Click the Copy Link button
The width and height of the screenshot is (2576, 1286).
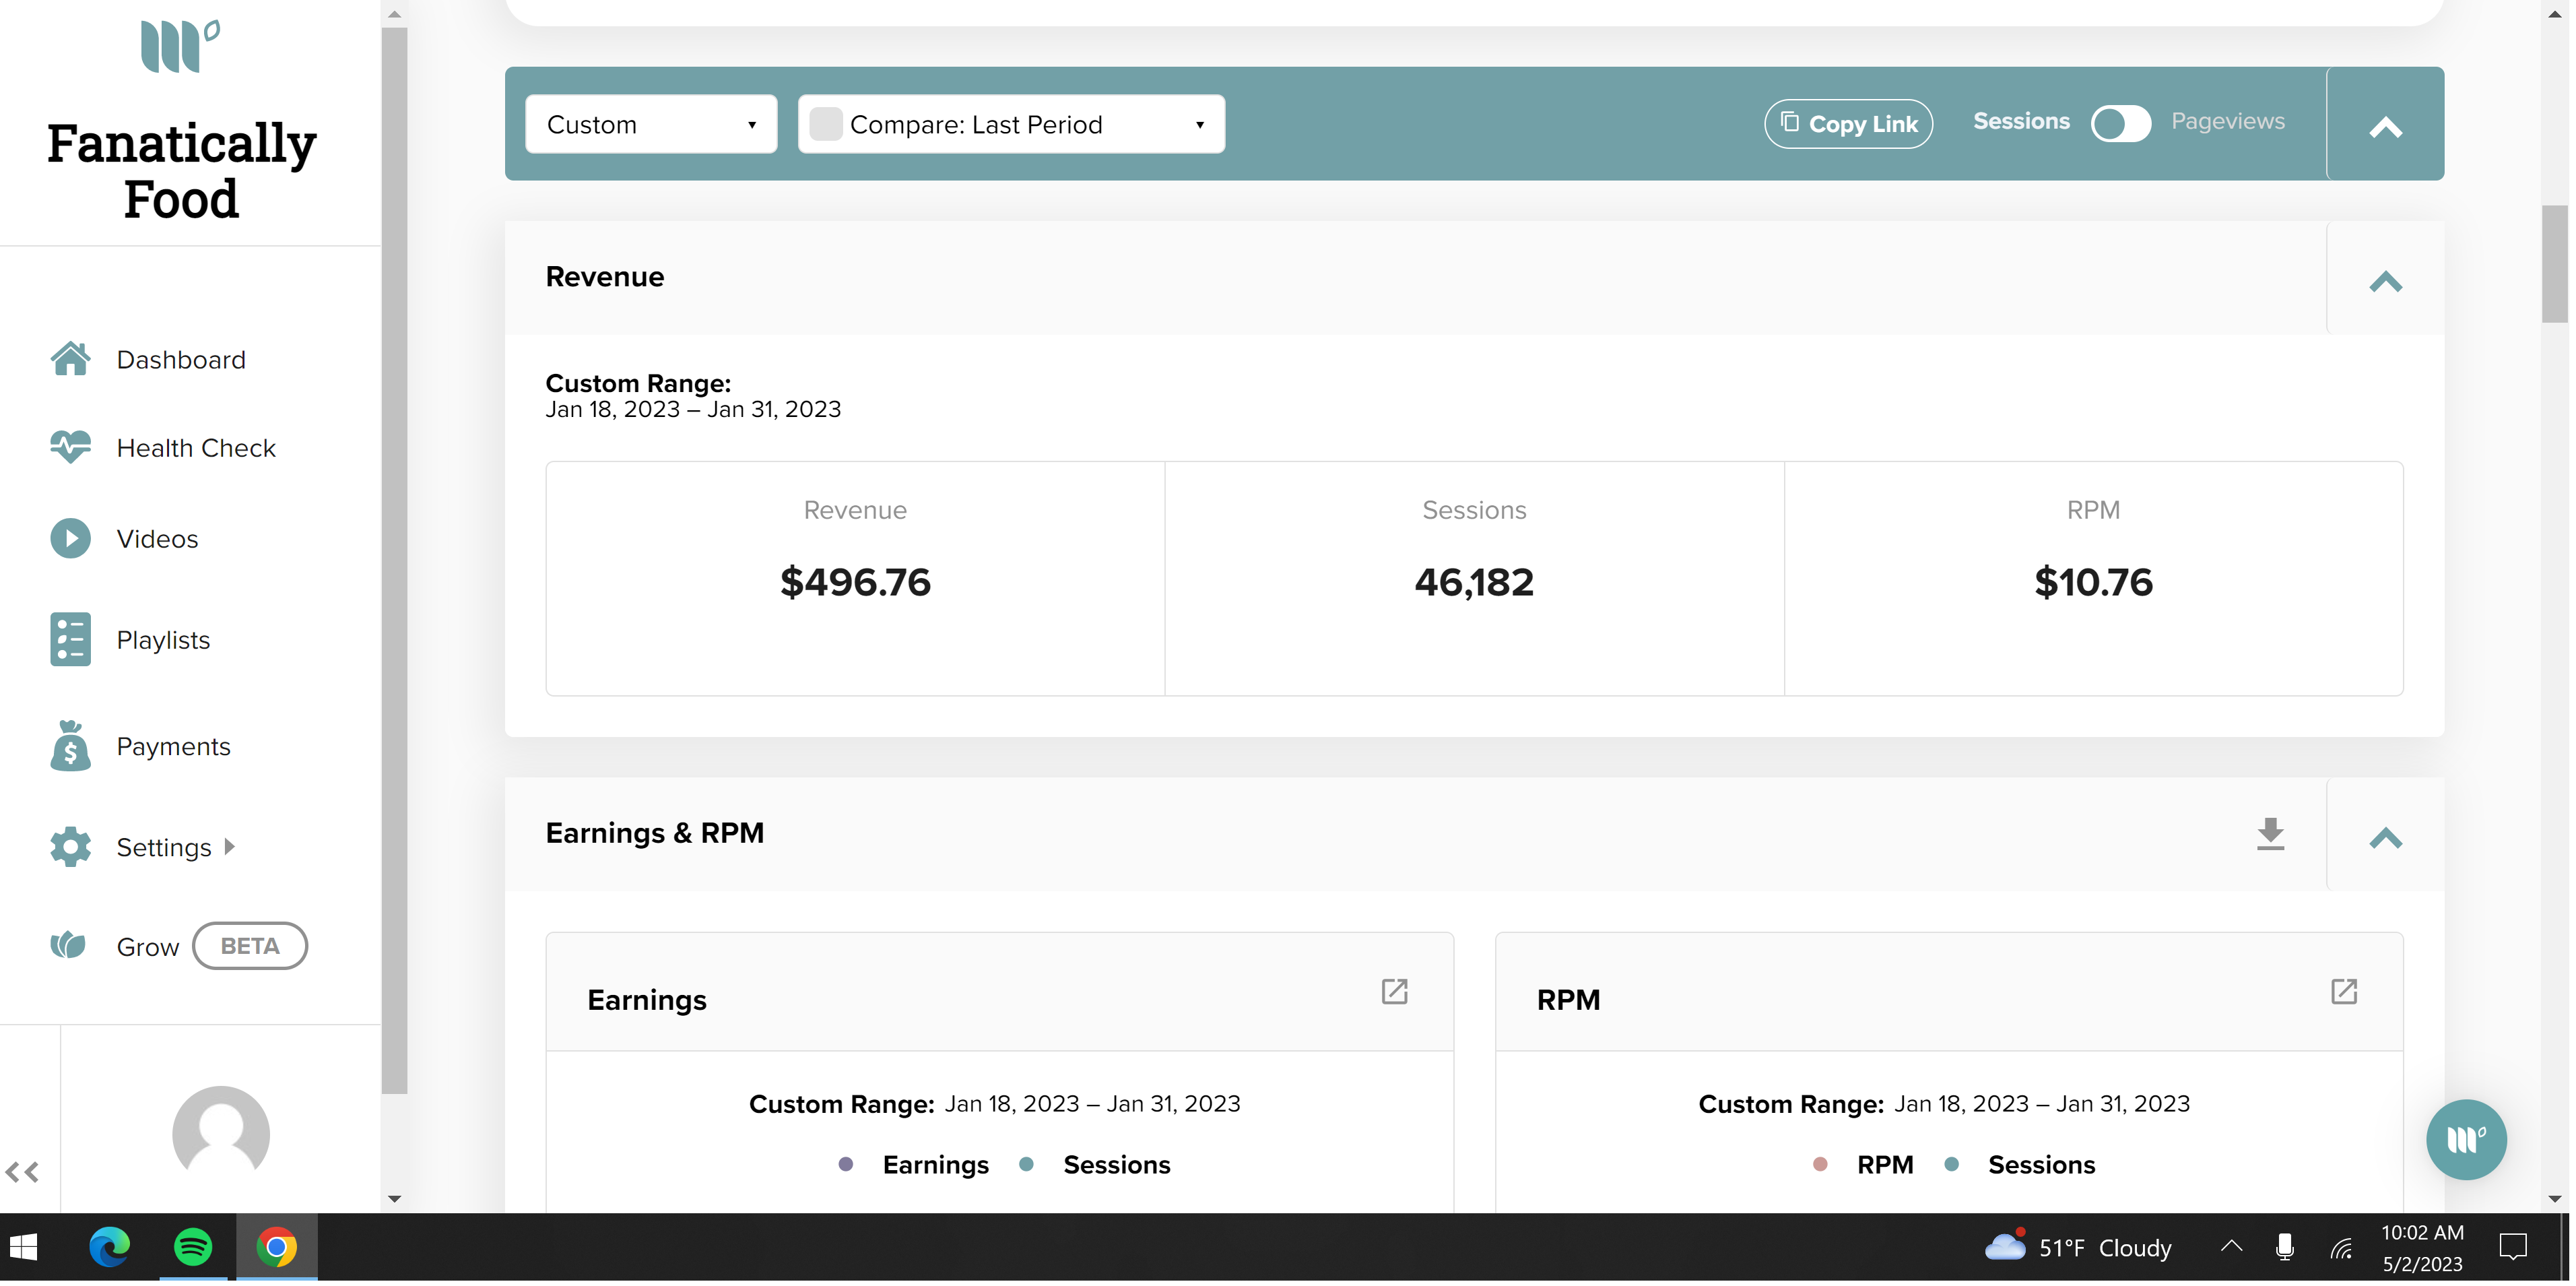(x=1848, y=124)
